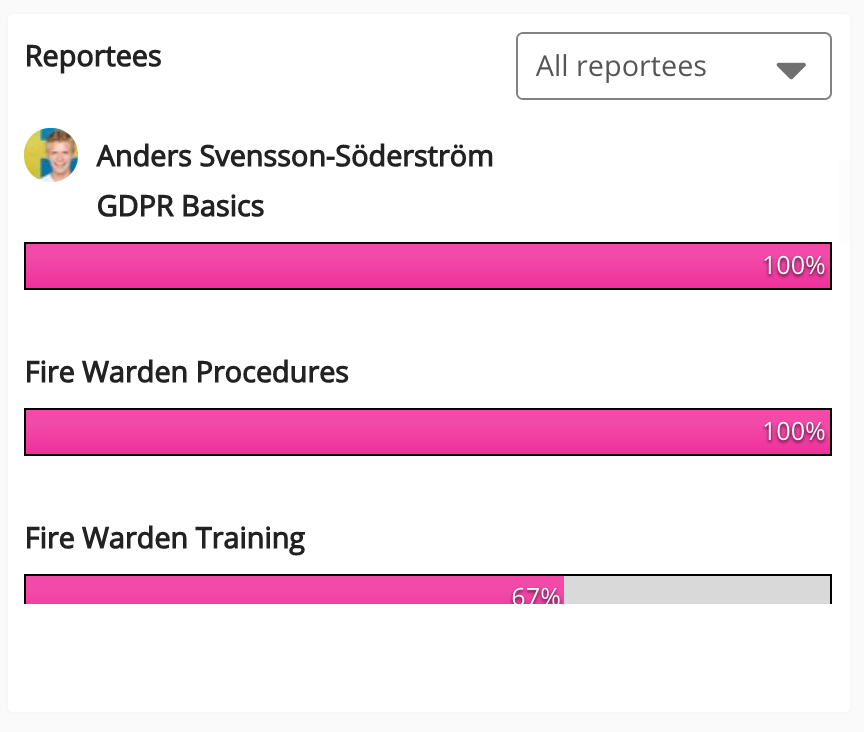Image resolution: width=864 pixels, height=732 pixels.
Task: Open the GDPR Basics course title
Action: [180, 206]
